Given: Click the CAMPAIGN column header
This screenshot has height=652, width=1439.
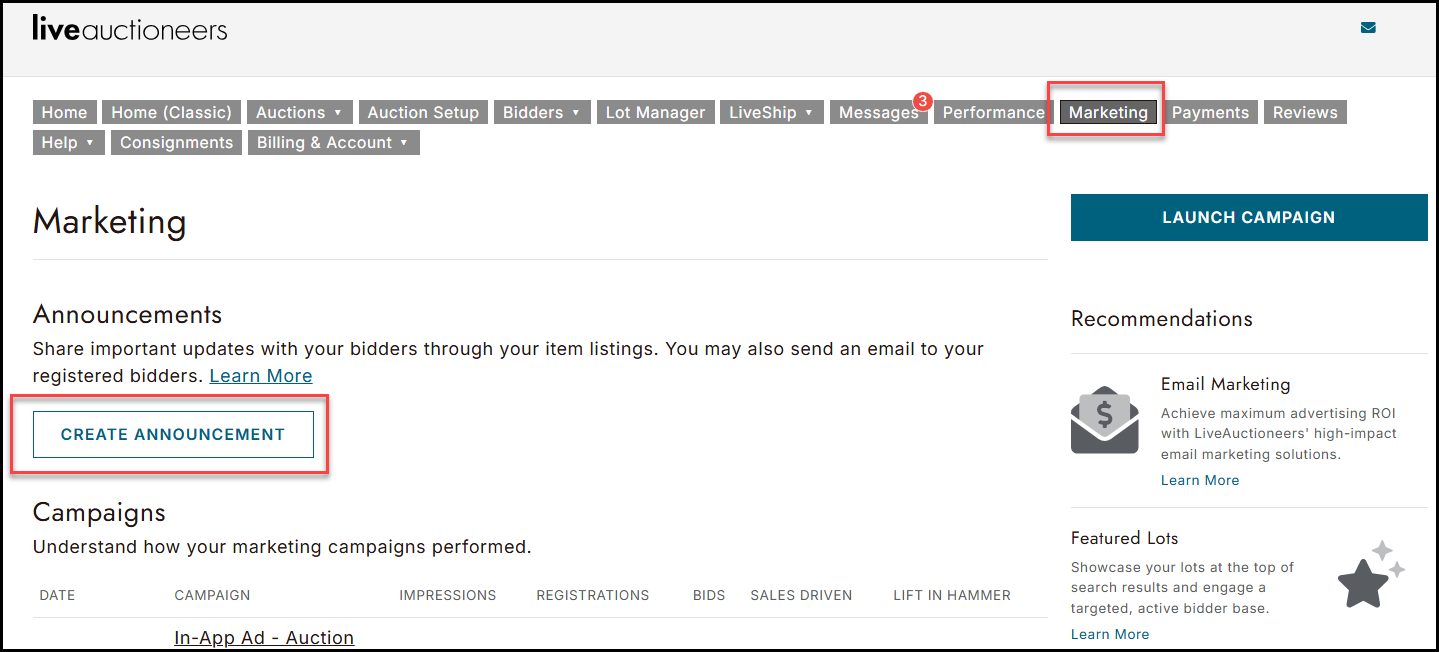Looking at the screenshot, I should click(x=212, y=595).
